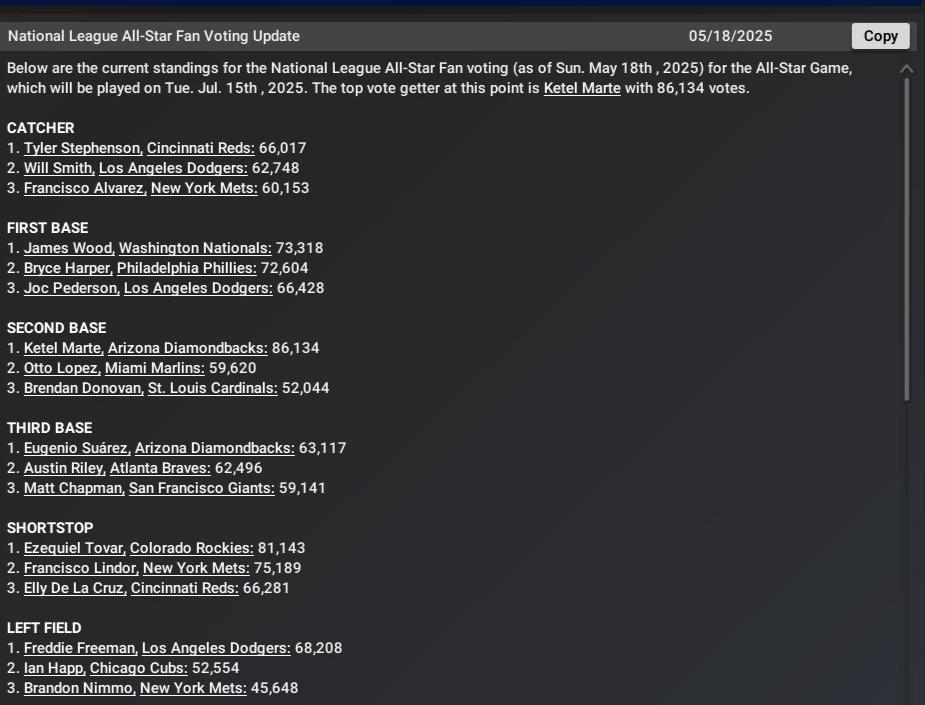Image resolution: width=925 pixels, height=705 pixels.
Task: Open St. Louis Cardinals team link
Action: (212, 388)
